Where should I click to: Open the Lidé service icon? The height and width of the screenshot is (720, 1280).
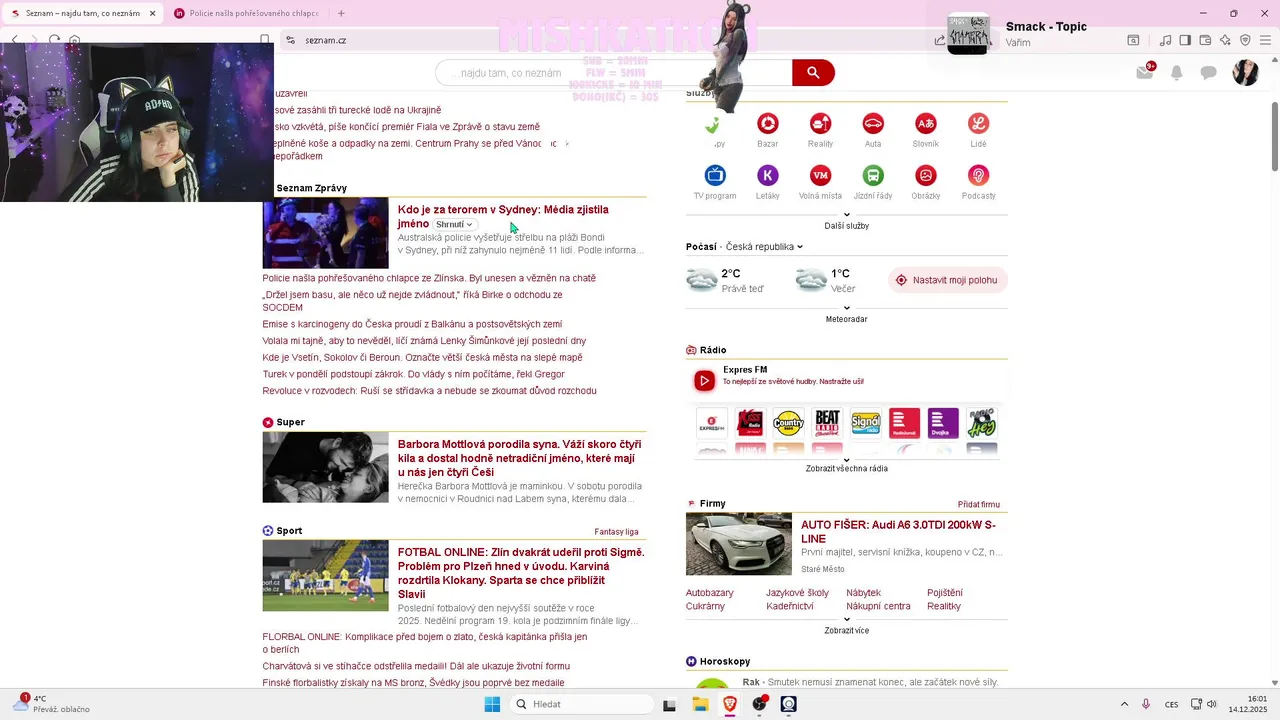[x=978, y=123]
